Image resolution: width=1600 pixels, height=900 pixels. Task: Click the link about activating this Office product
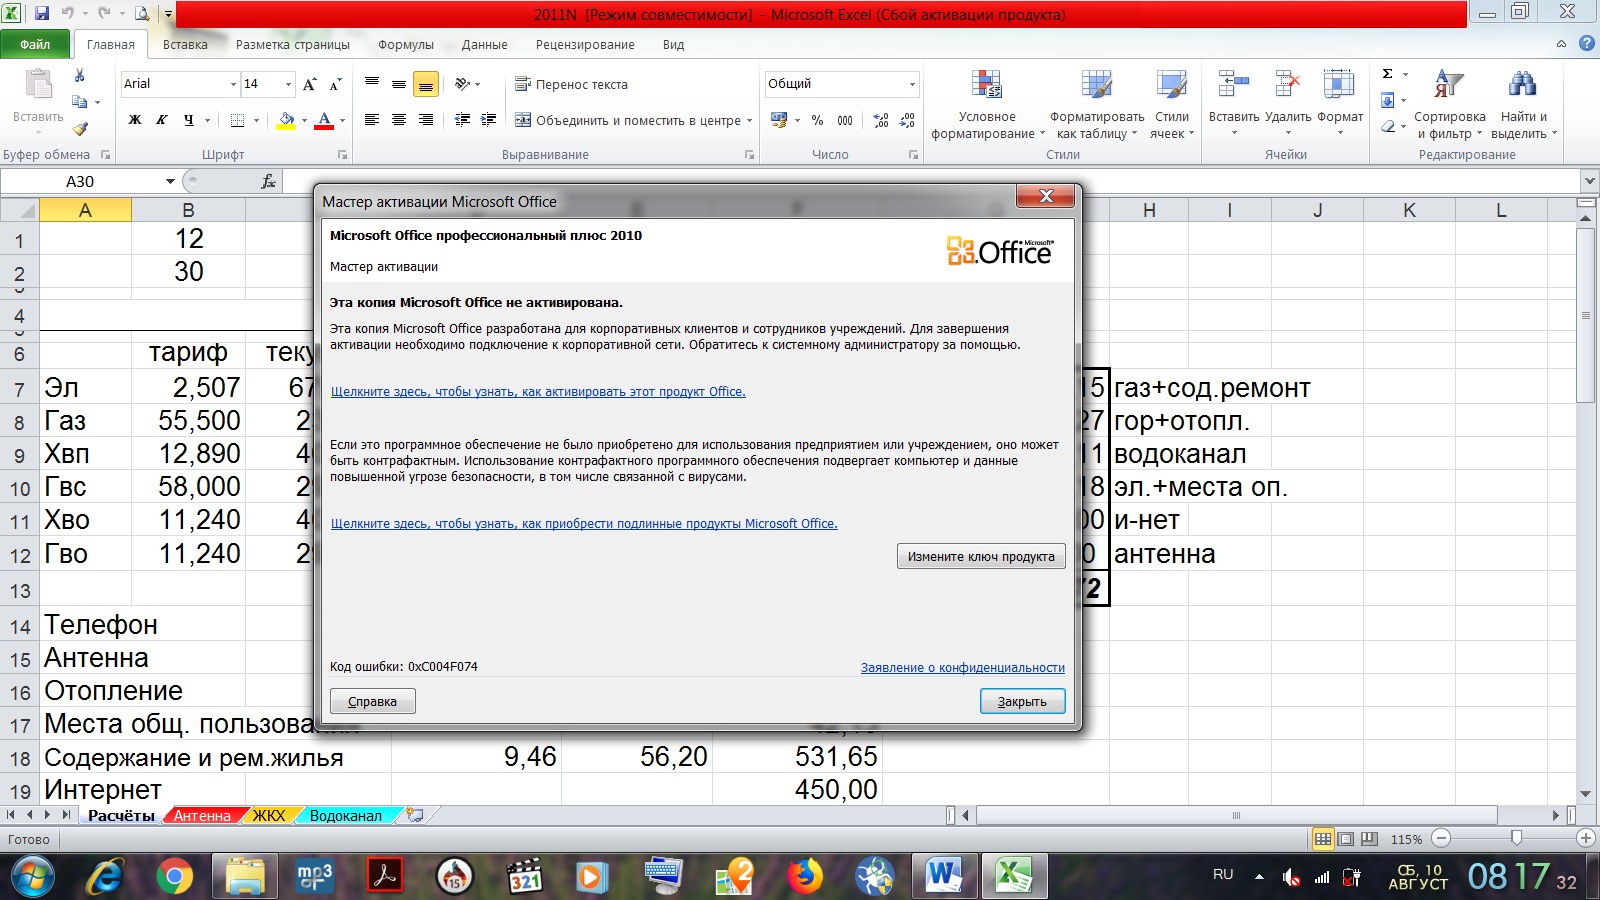538,391
